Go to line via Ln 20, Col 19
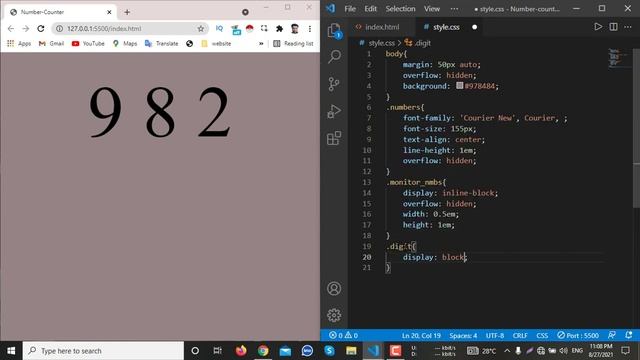The image size is (640, 360). 421,335
